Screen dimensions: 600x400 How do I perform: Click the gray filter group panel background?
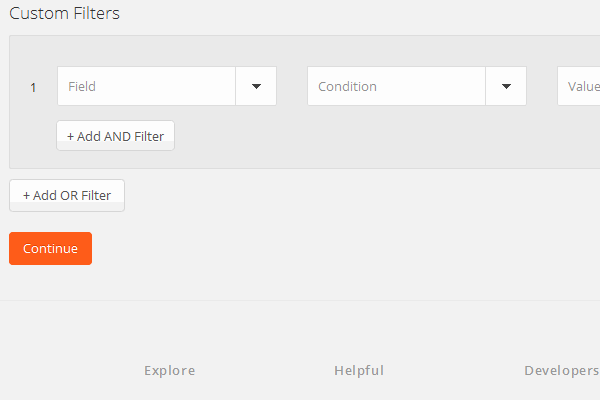tap(380, 140)
